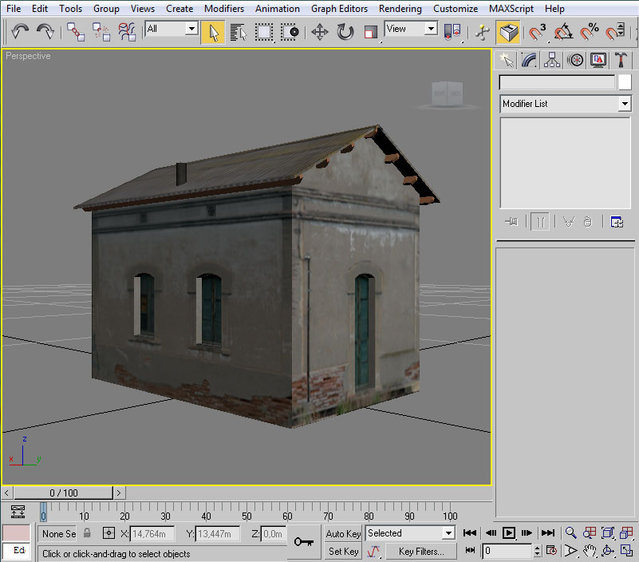
Task: Click the Undo arrow icon
Action: tap(20, 32)
